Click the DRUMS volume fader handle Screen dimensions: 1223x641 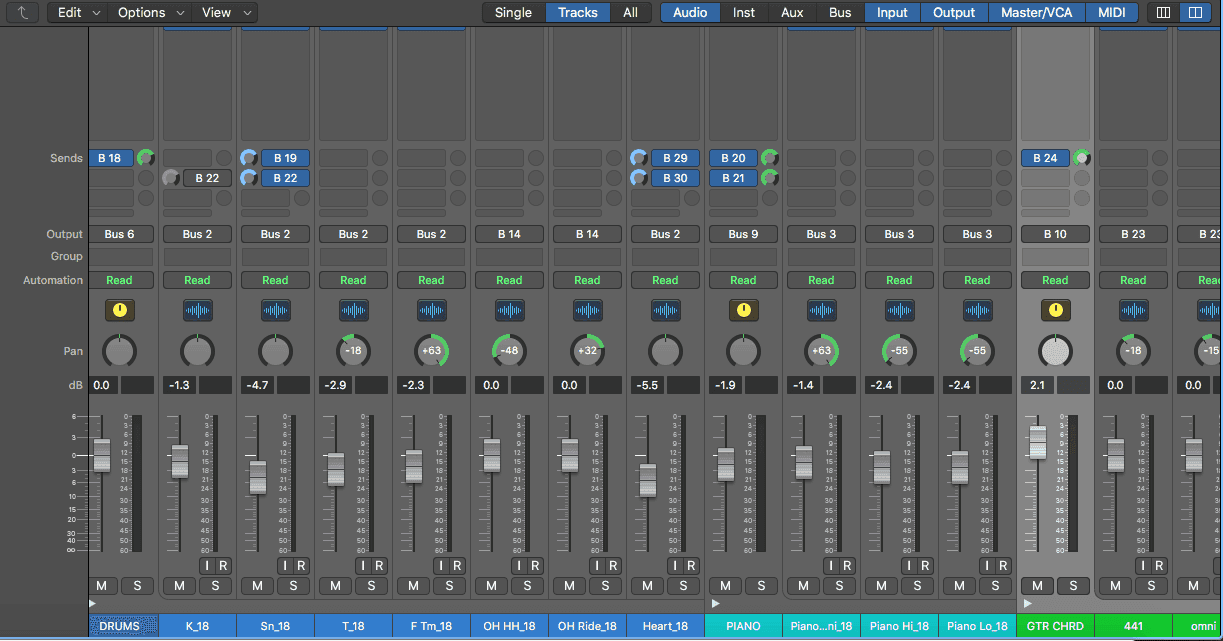point(102,454)
